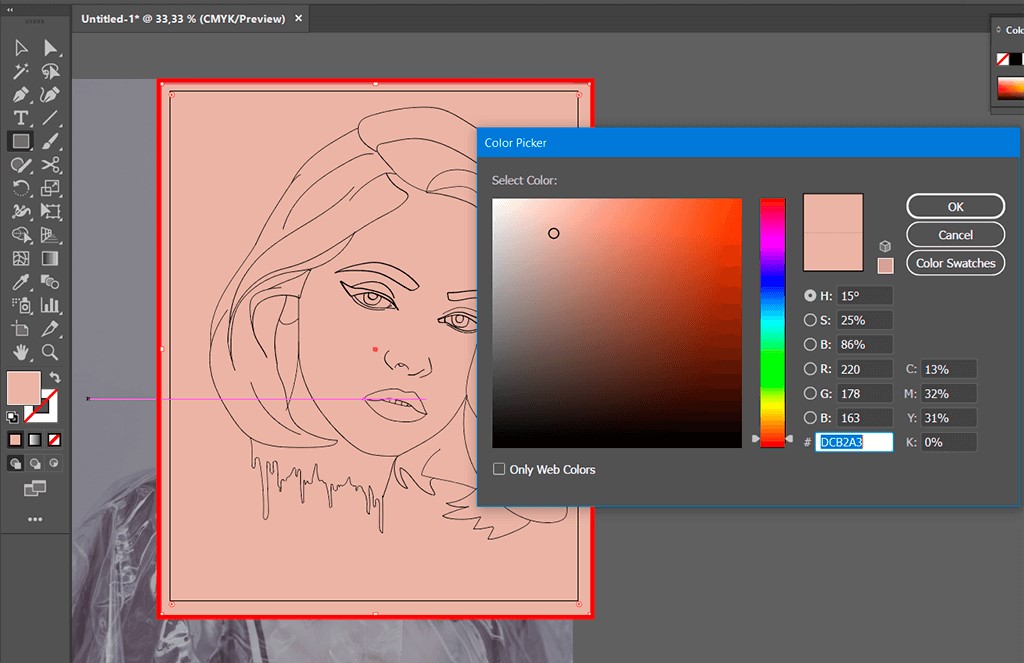Viewport: 1024px width, 663px height.
Task: Click the rainbow hue spectrum slider
Action: coord(772,320)
